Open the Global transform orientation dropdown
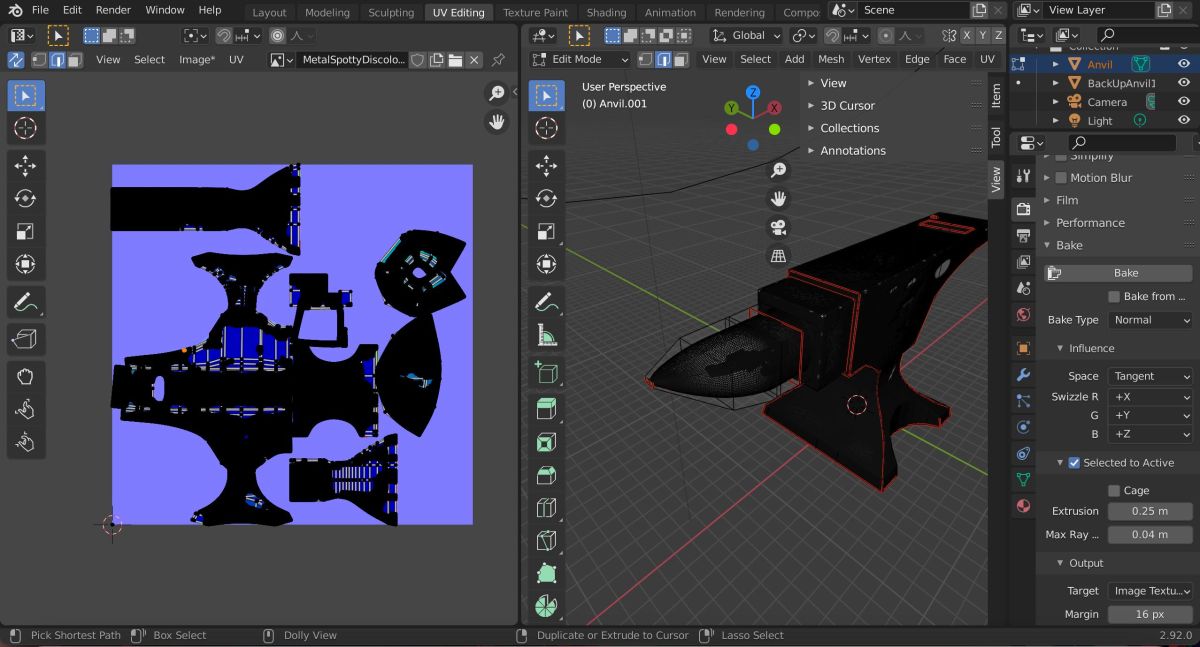The width and height of the screenshot is (1200, 647). (747, 35)
